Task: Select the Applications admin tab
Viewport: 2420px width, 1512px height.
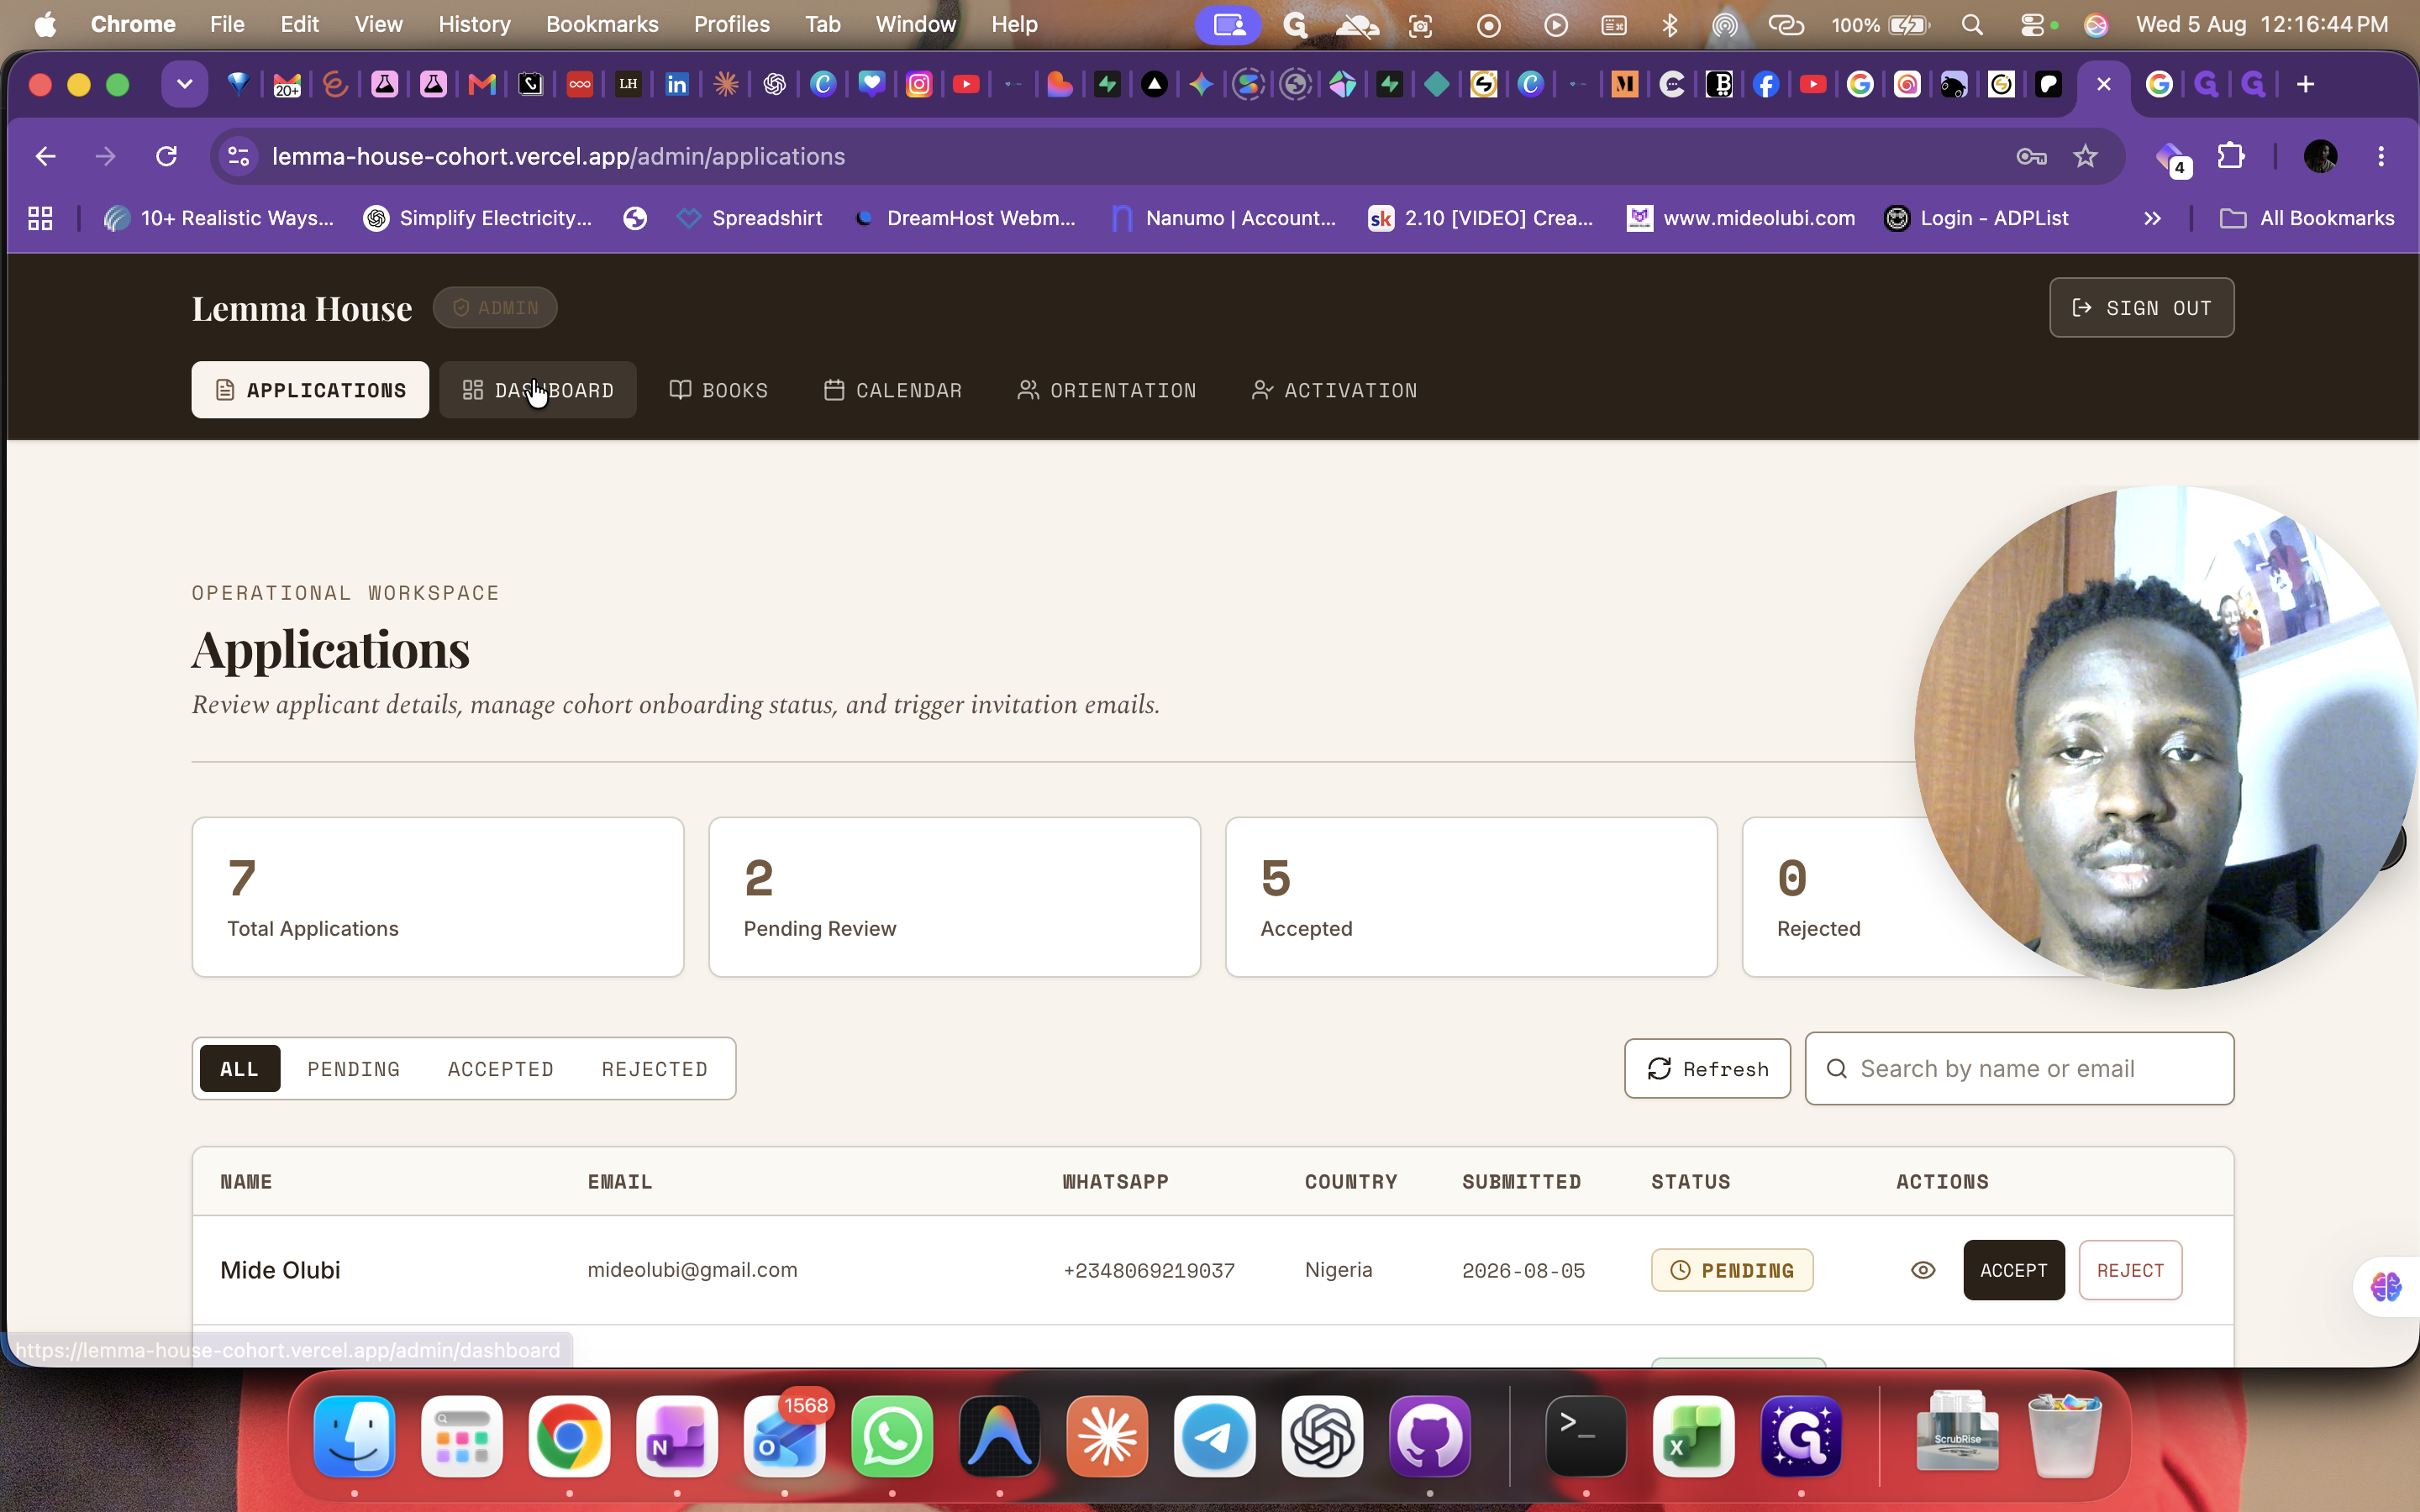Action: point(310,390)
